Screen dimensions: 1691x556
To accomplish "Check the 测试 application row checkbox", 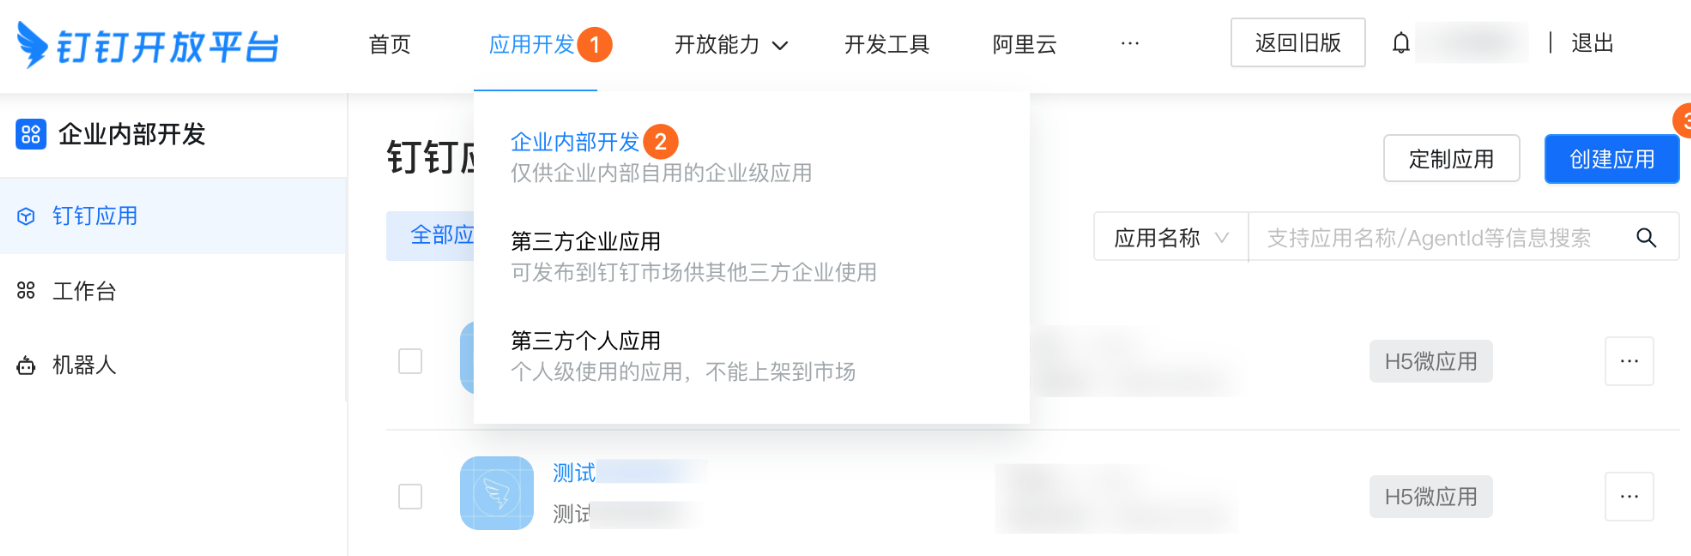I will coord(410,497).
